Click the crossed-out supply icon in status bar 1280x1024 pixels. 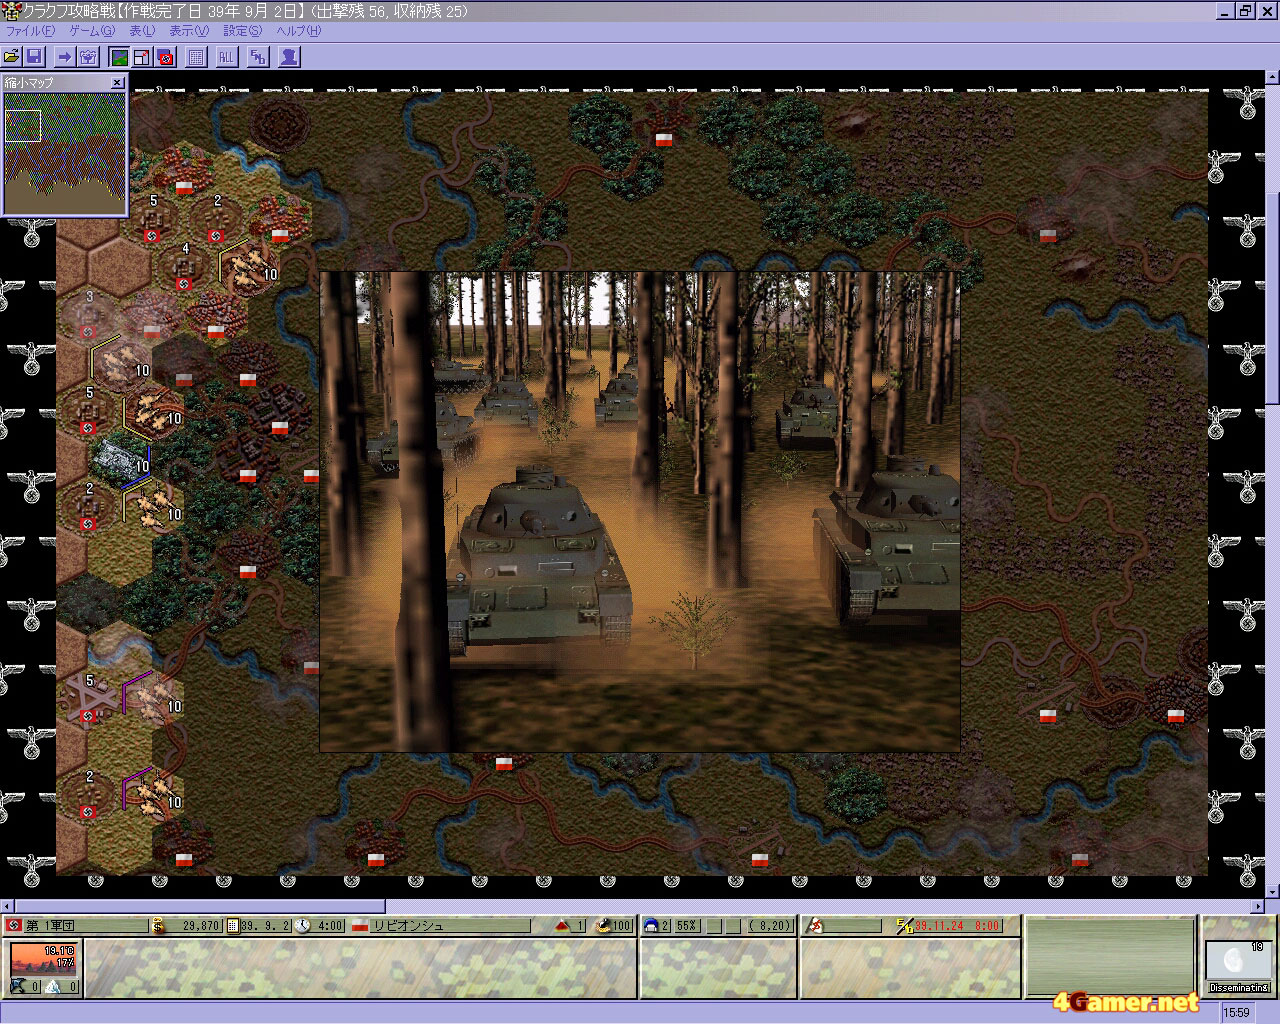[x=815, y=925]
